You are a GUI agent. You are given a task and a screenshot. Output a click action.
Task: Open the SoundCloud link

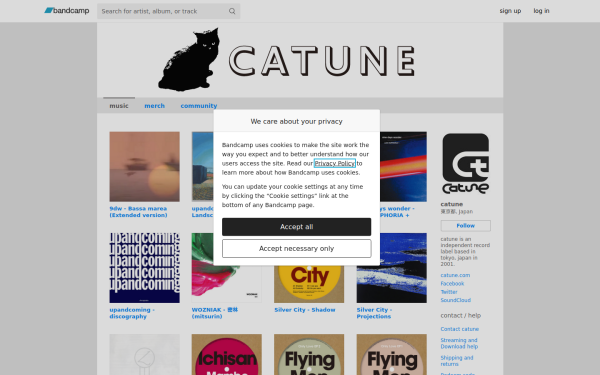click(x=455, y=300)
